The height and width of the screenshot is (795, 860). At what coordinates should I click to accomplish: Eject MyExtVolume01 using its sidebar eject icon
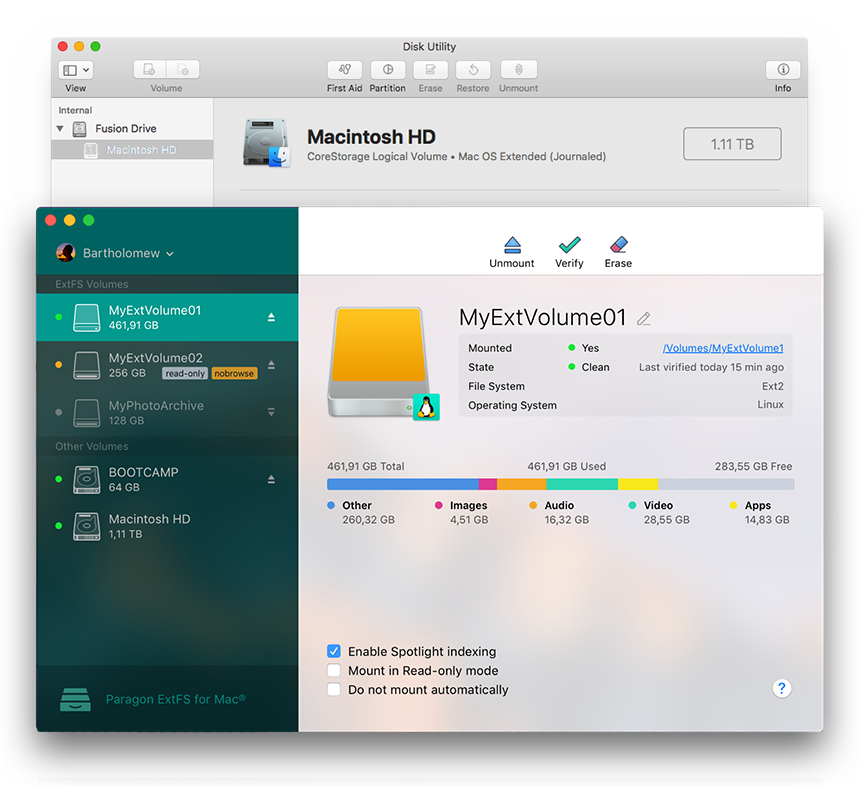click(x=271, y=317)
